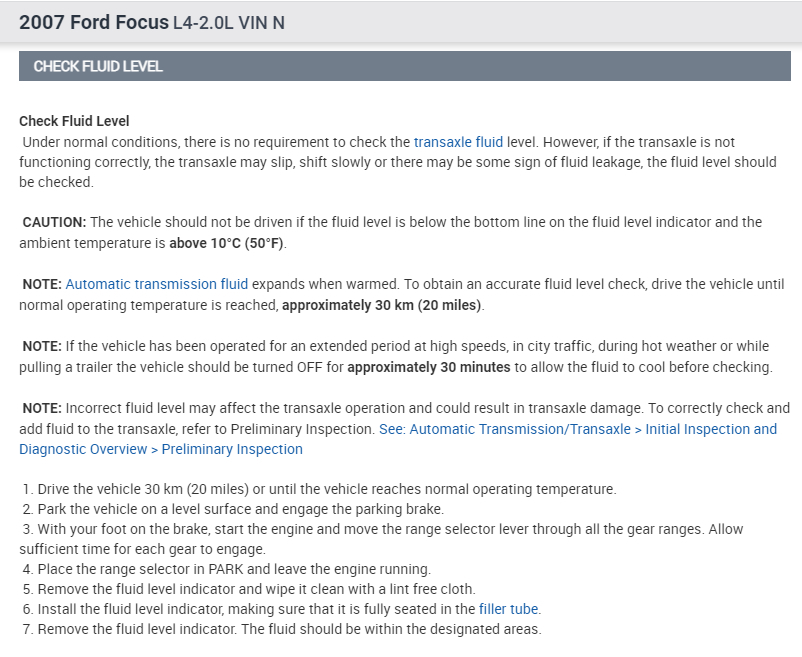Follow the 'Automatic transmission fluid' link
The height and width of the screenshot is (657, 802).
pyautogui.click(x=156, y=284)
